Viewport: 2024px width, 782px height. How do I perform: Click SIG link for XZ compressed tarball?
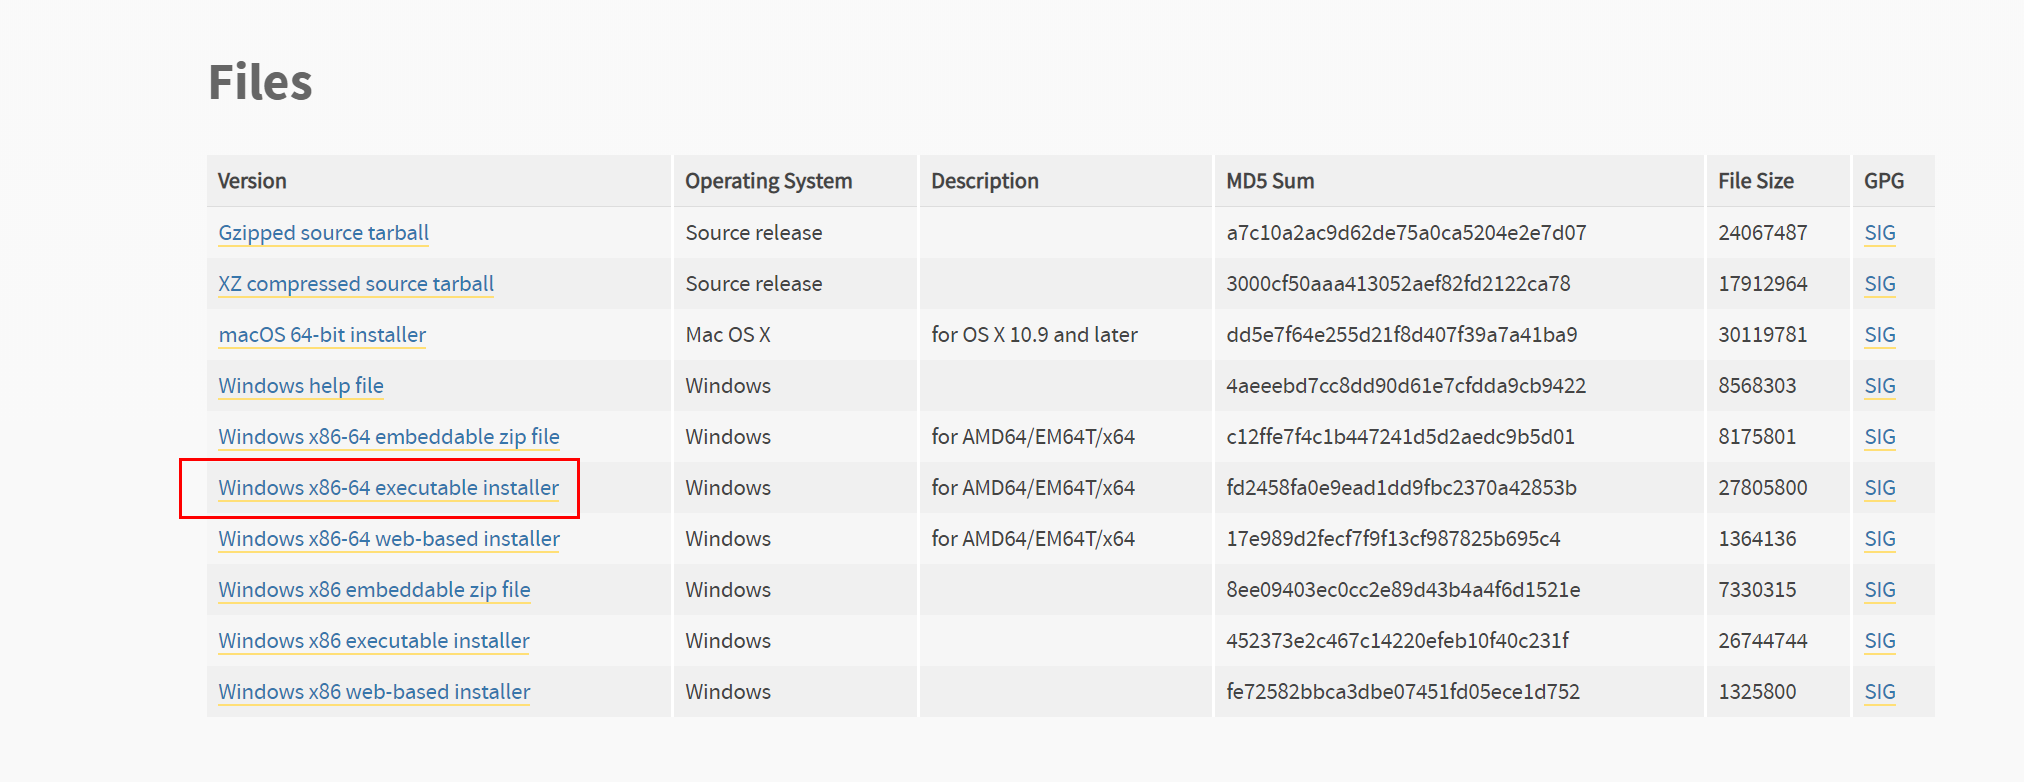[x=1879, y=284]
